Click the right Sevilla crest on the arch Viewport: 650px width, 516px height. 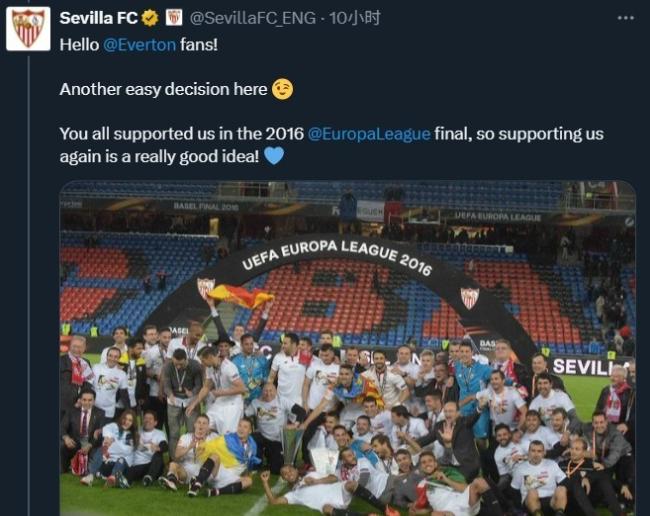click(x=470, y=298)
